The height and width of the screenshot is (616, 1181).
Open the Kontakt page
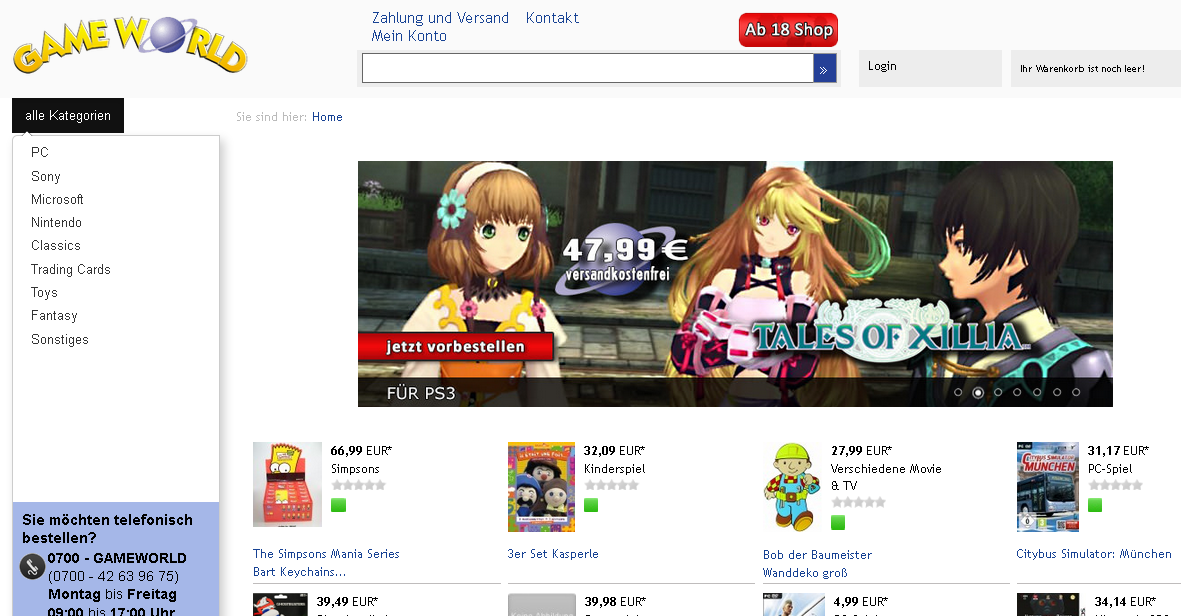click(552, 18)
